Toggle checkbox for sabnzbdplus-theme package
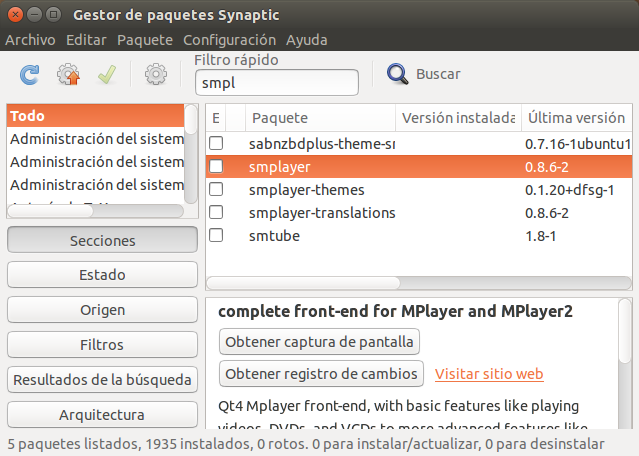 point(216,143)
